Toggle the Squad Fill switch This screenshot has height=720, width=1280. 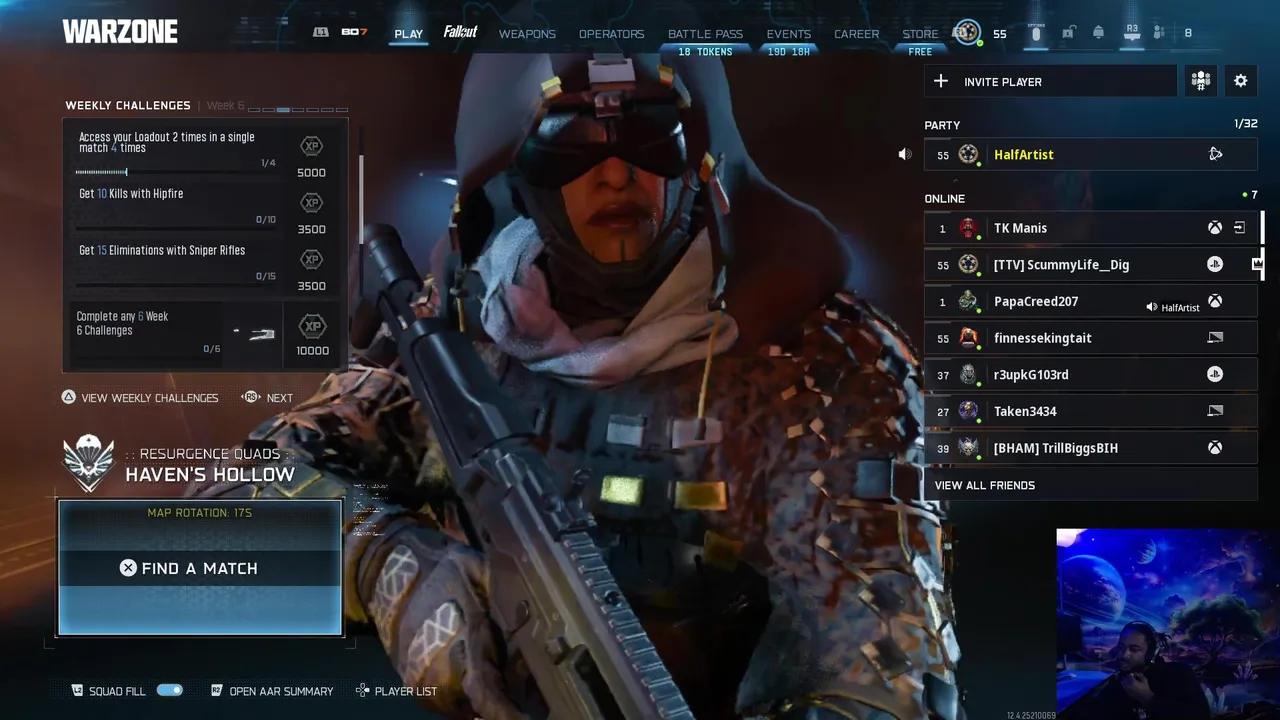click(170, 690)
